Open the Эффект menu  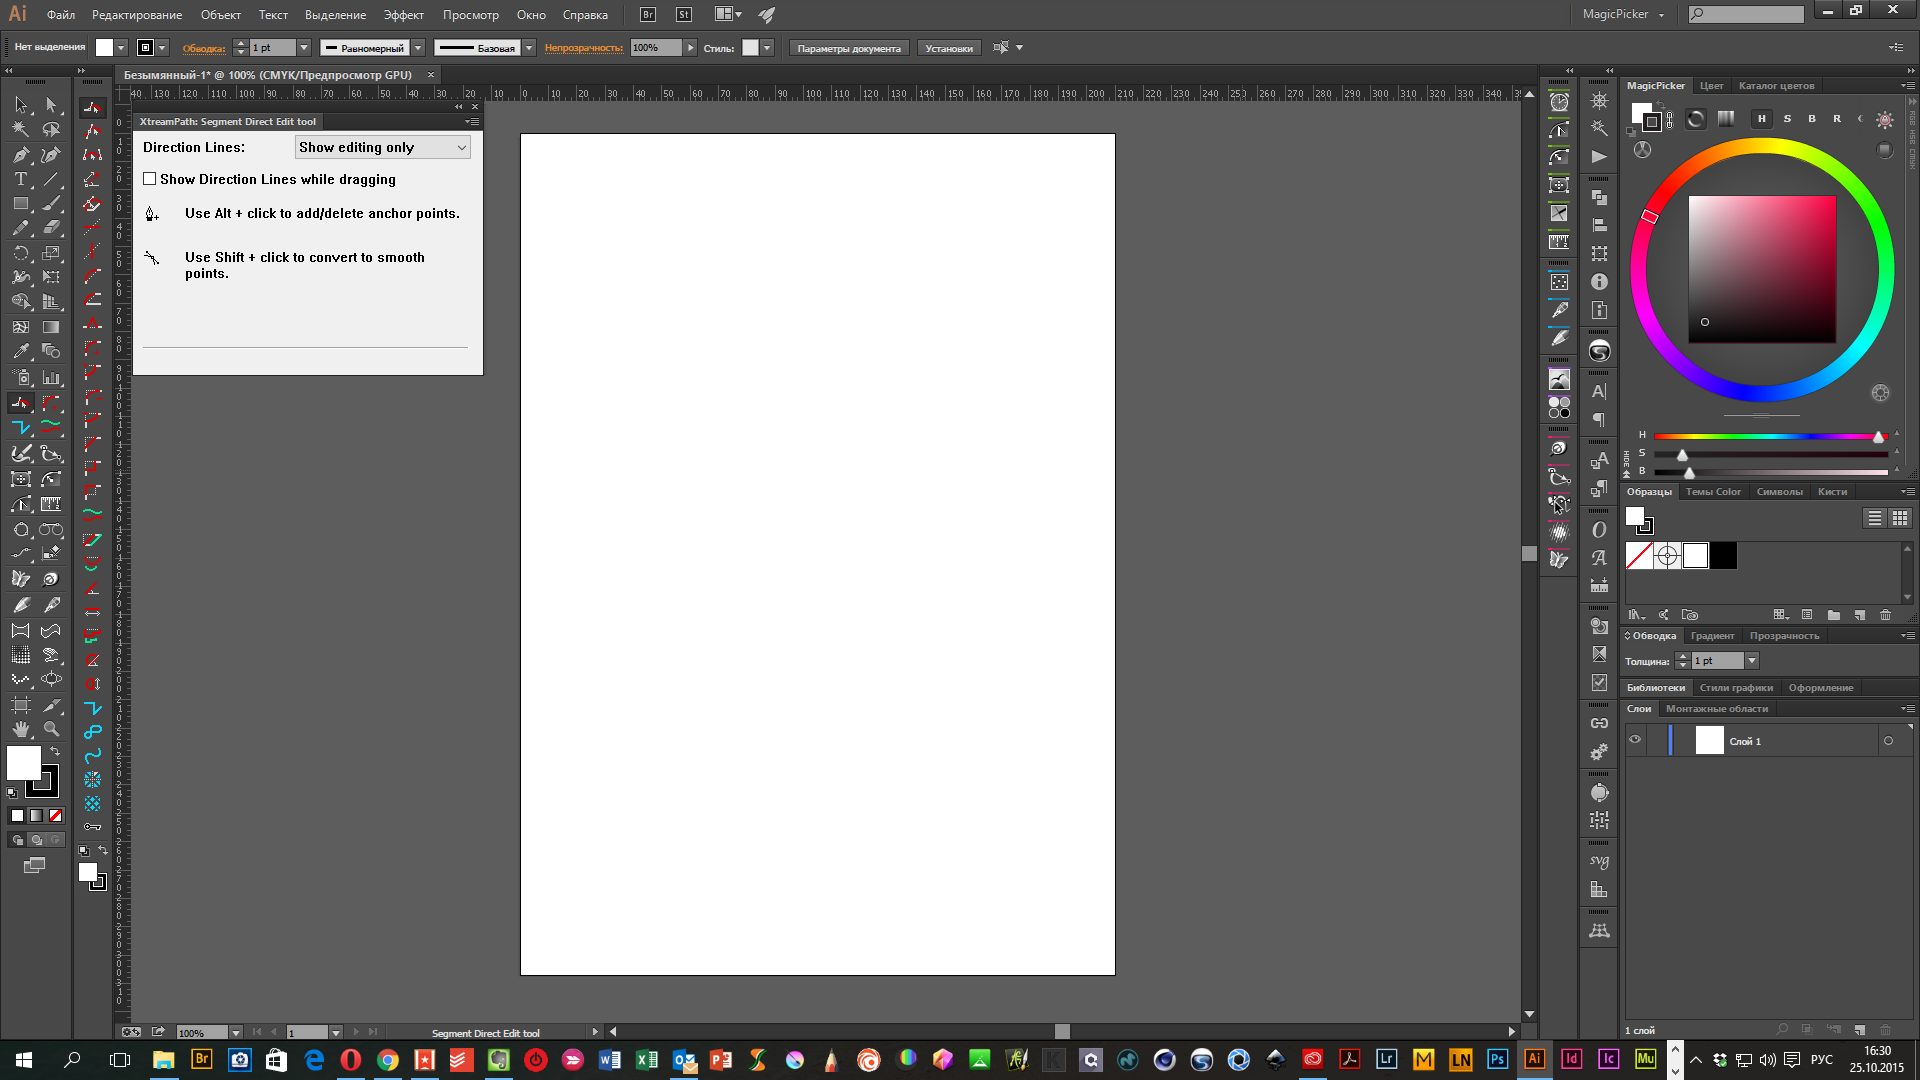[404, 15]
